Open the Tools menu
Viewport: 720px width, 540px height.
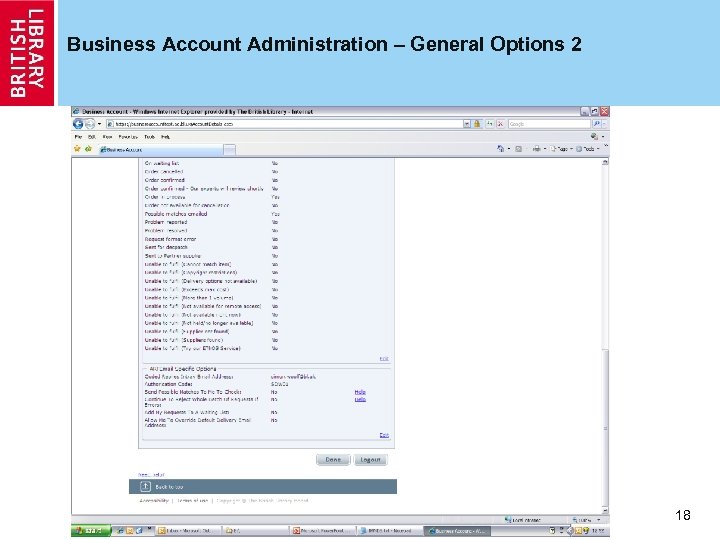[x=150, y=137]
